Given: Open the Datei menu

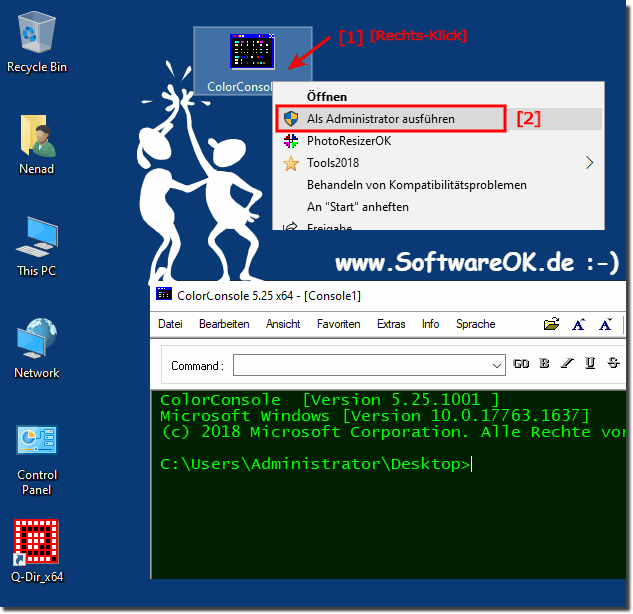Looking at the screenshot, I should point(170,324).
